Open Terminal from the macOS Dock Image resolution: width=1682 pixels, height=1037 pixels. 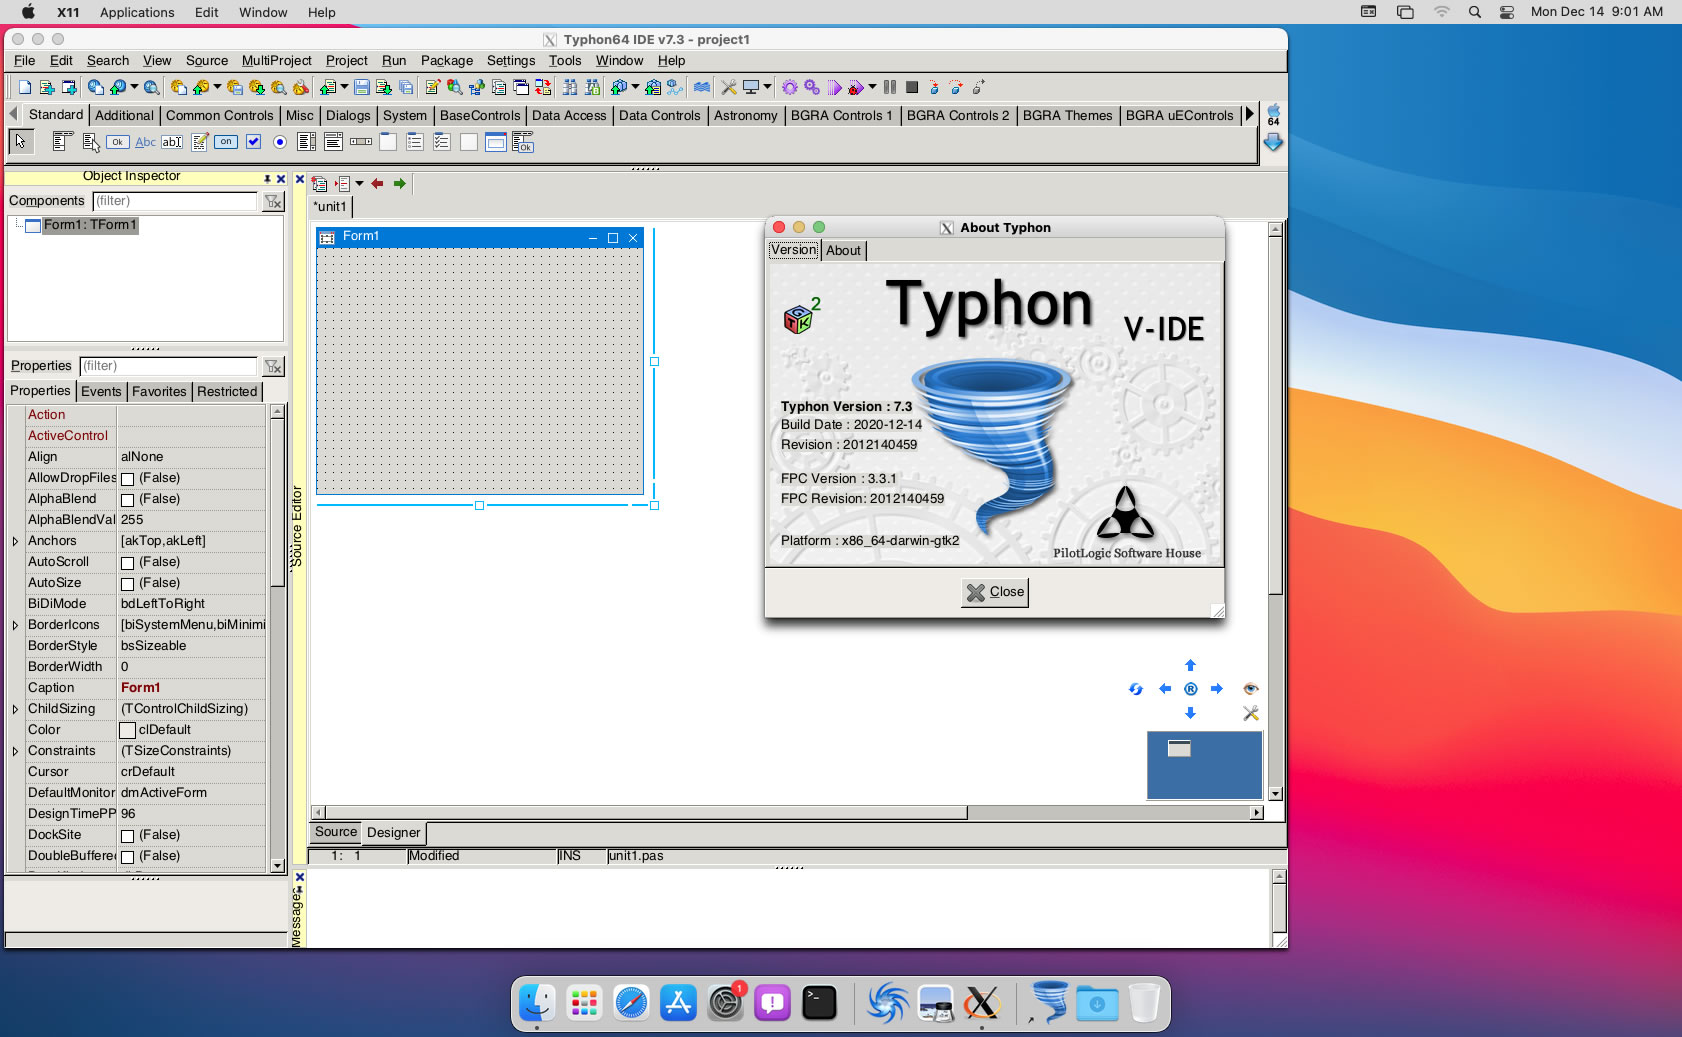pyautogui.click(x=819, y=1003)
